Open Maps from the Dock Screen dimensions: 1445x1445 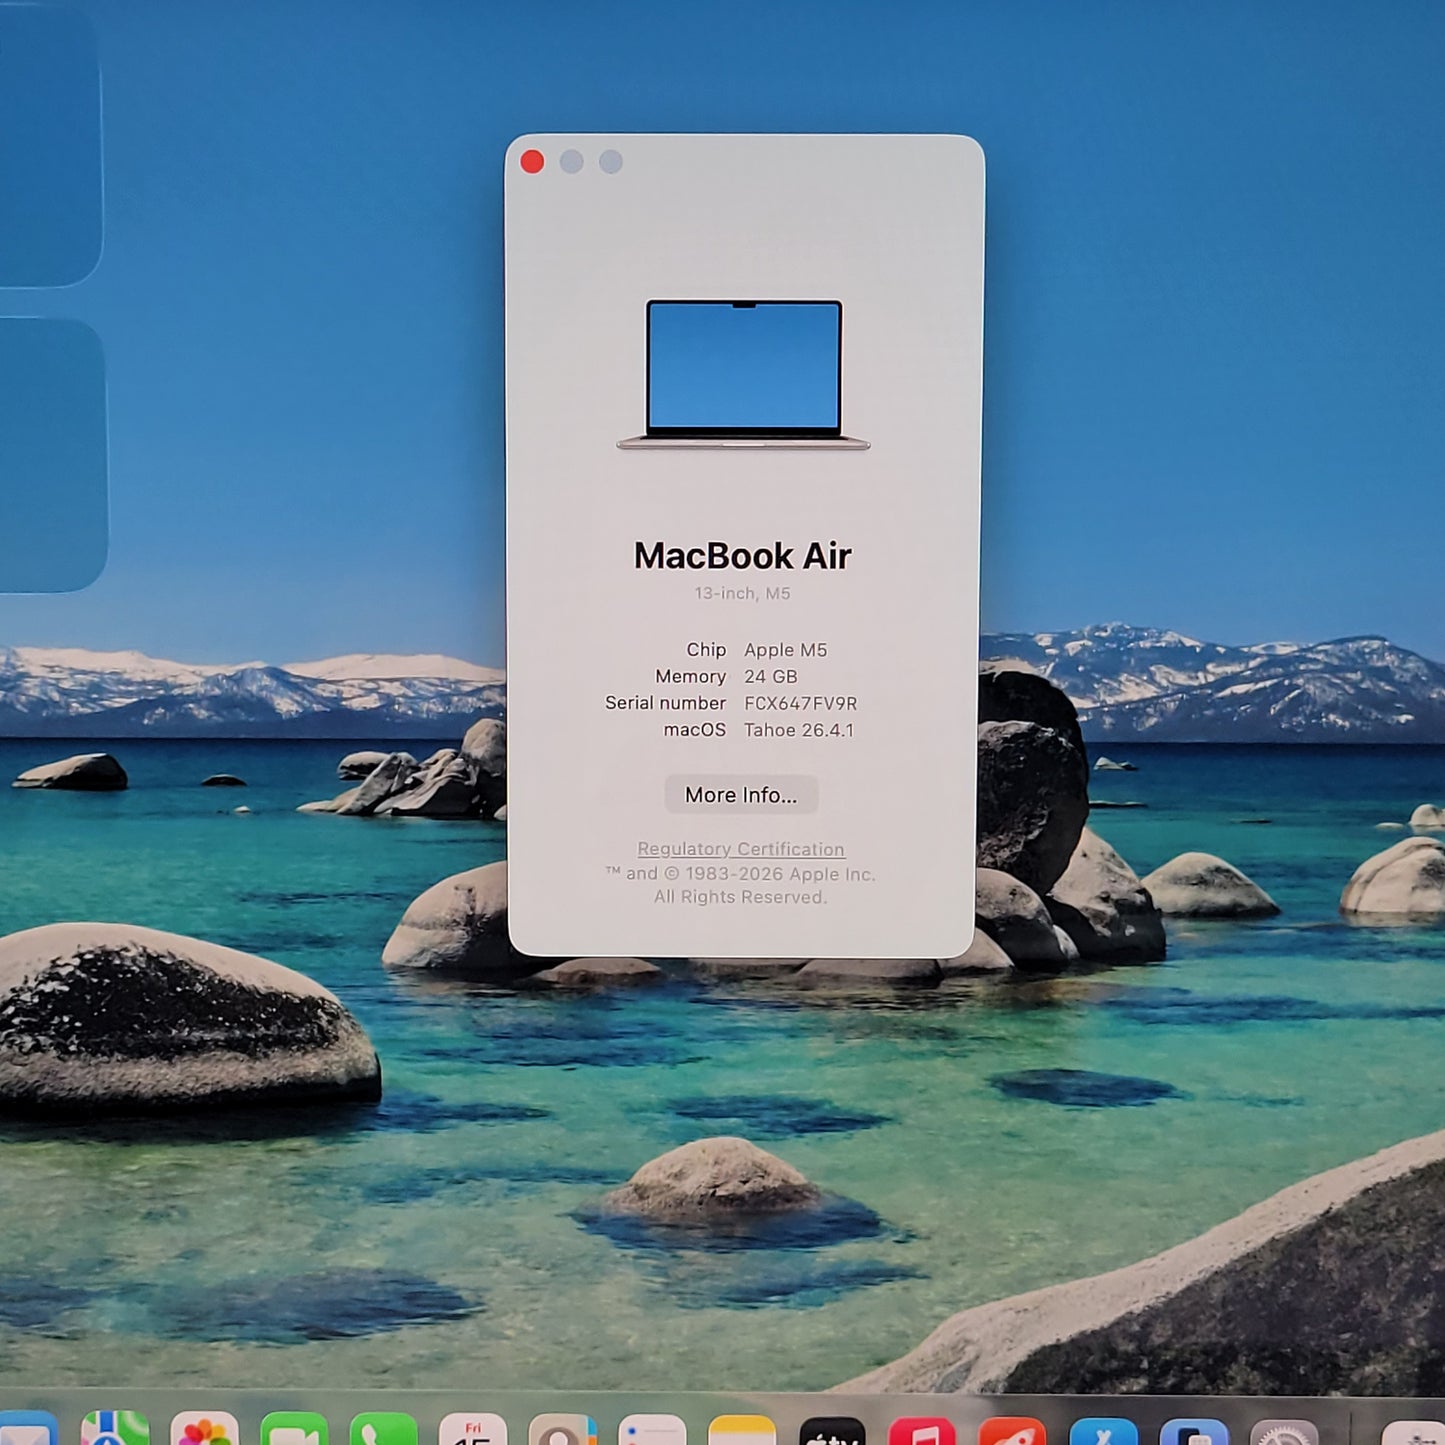pos(115,1428)
